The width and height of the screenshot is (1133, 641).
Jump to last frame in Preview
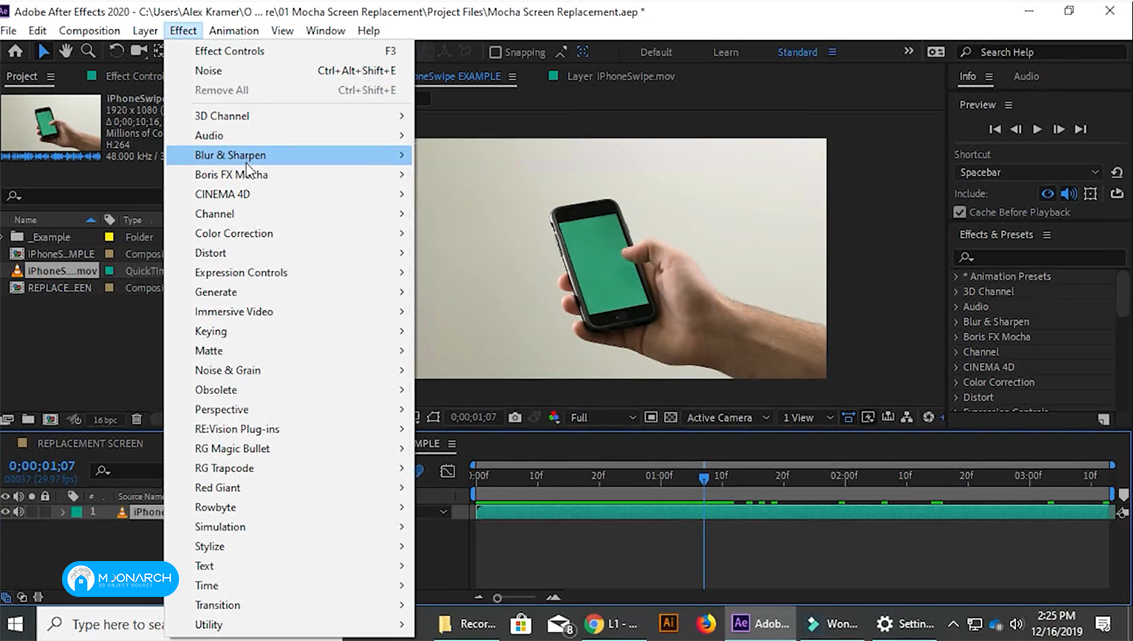point(1081,129)
